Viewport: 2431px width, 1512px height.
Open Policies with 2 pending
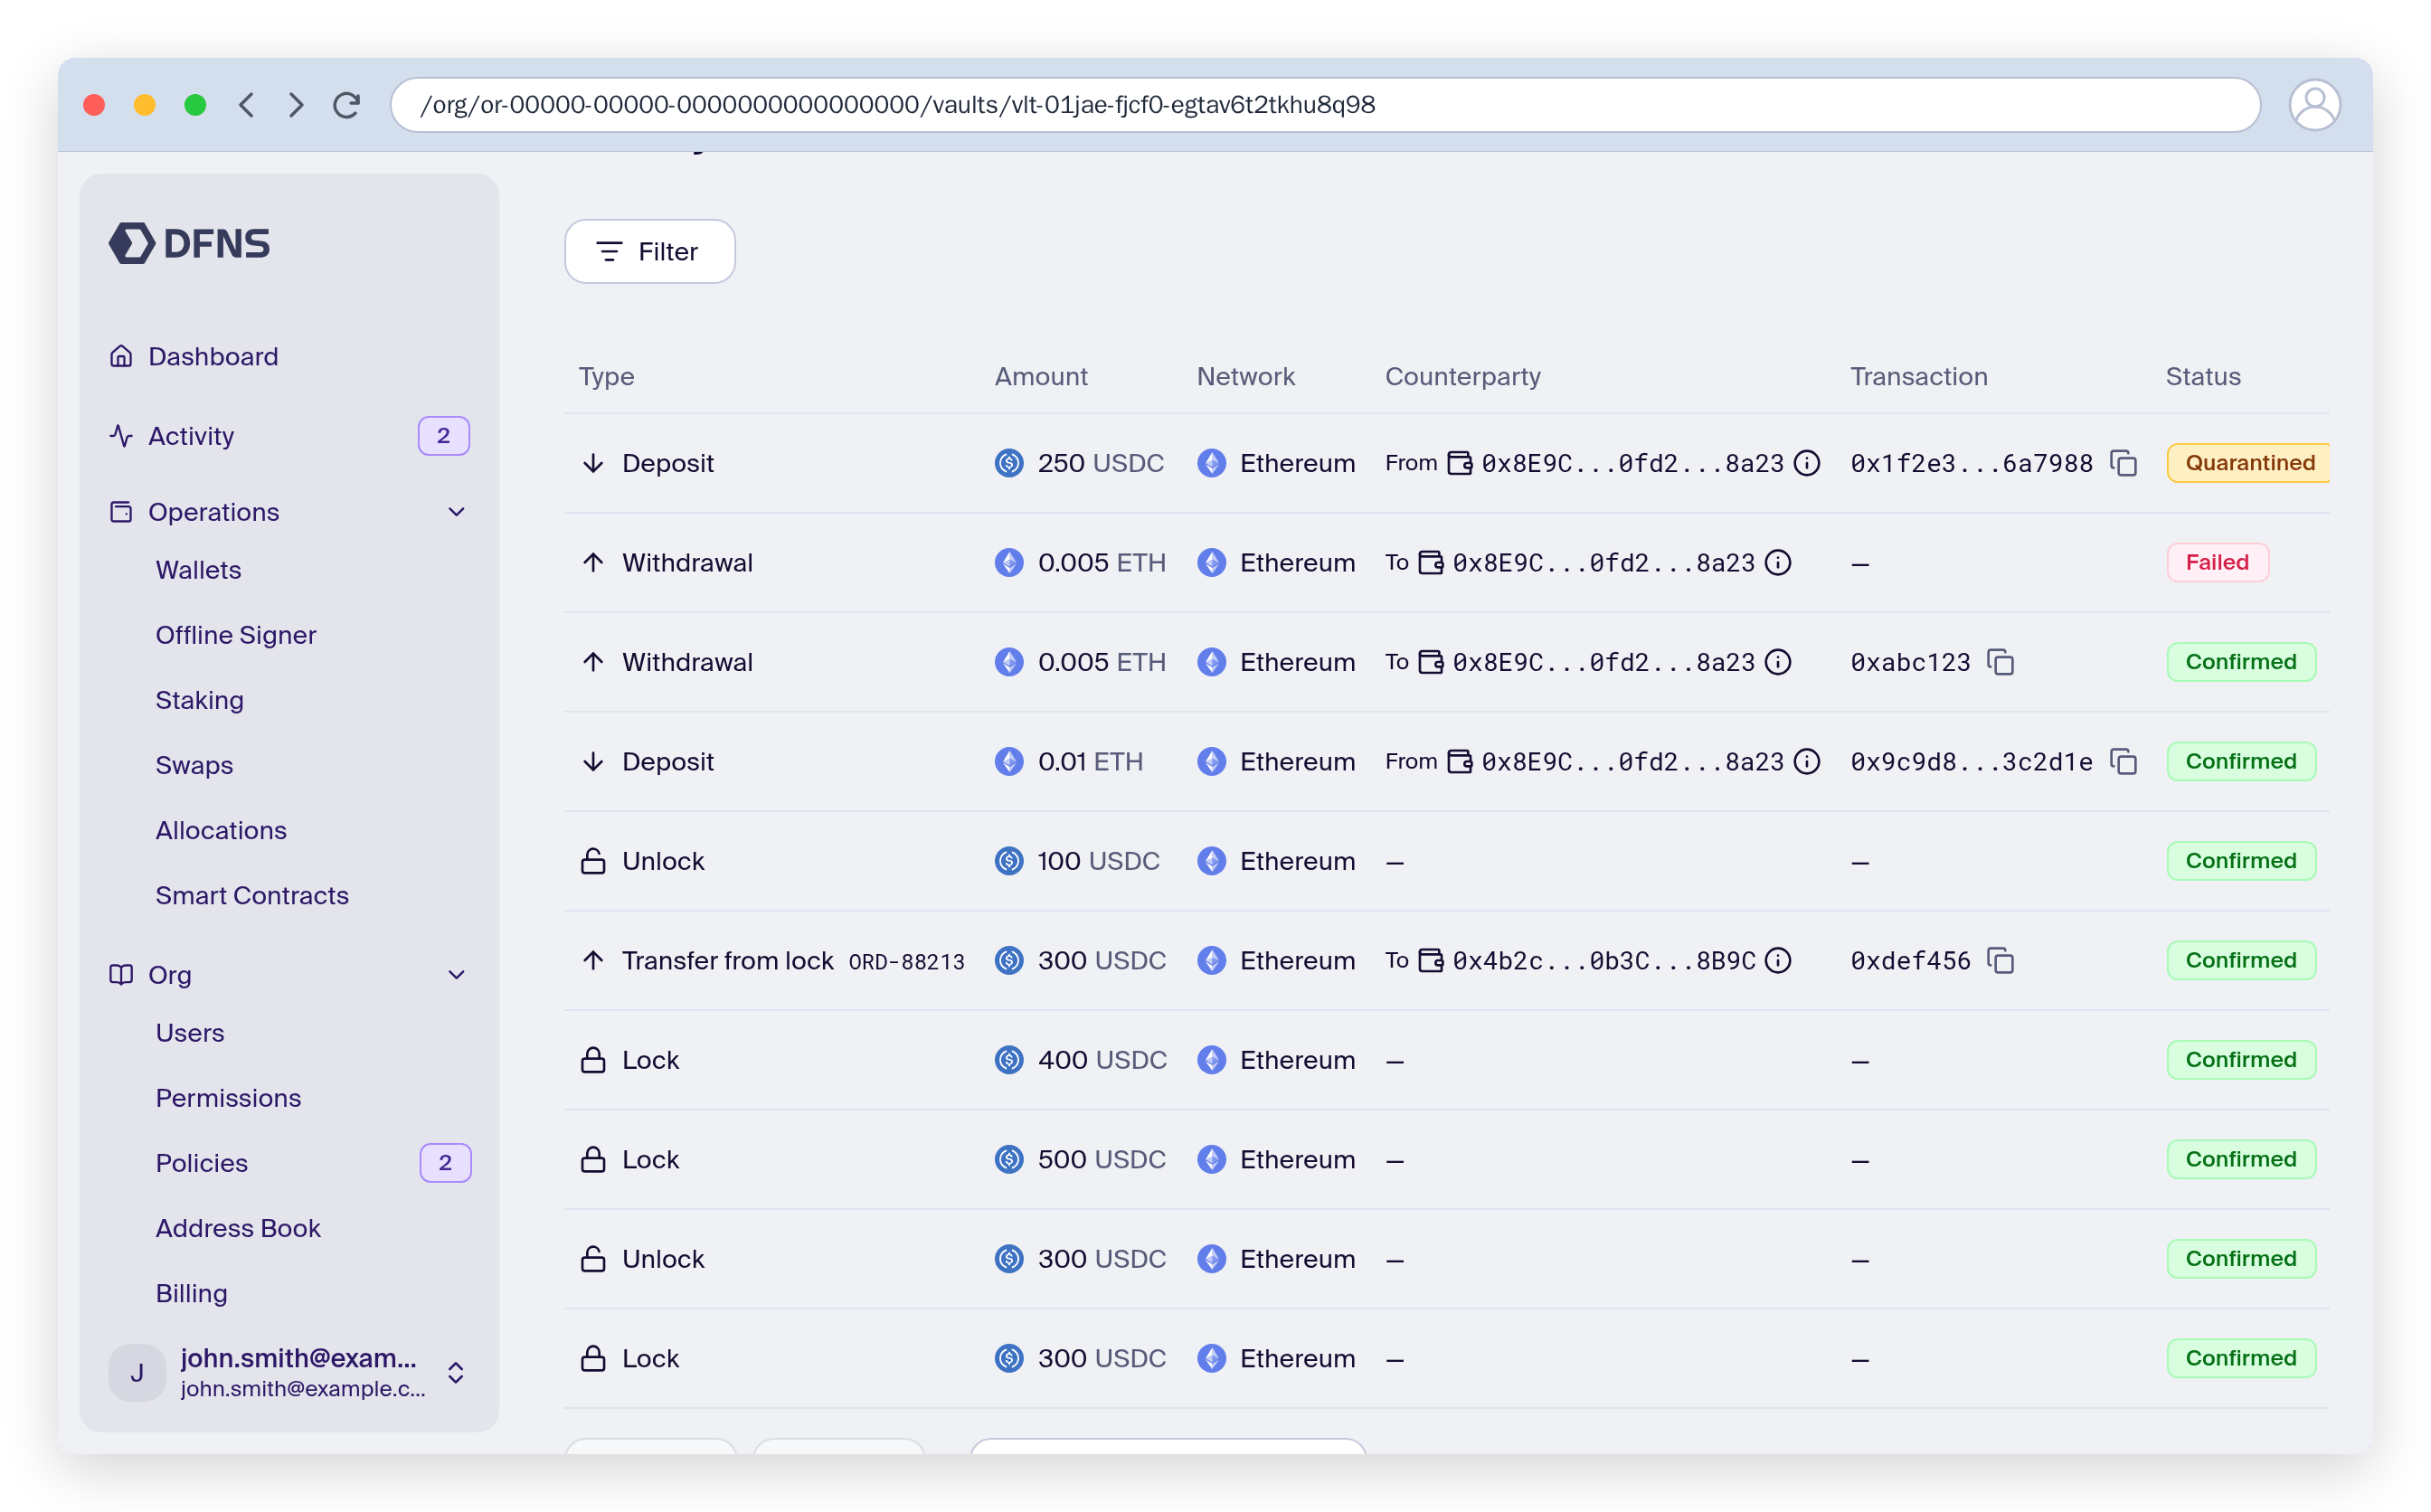[202, 1163]
